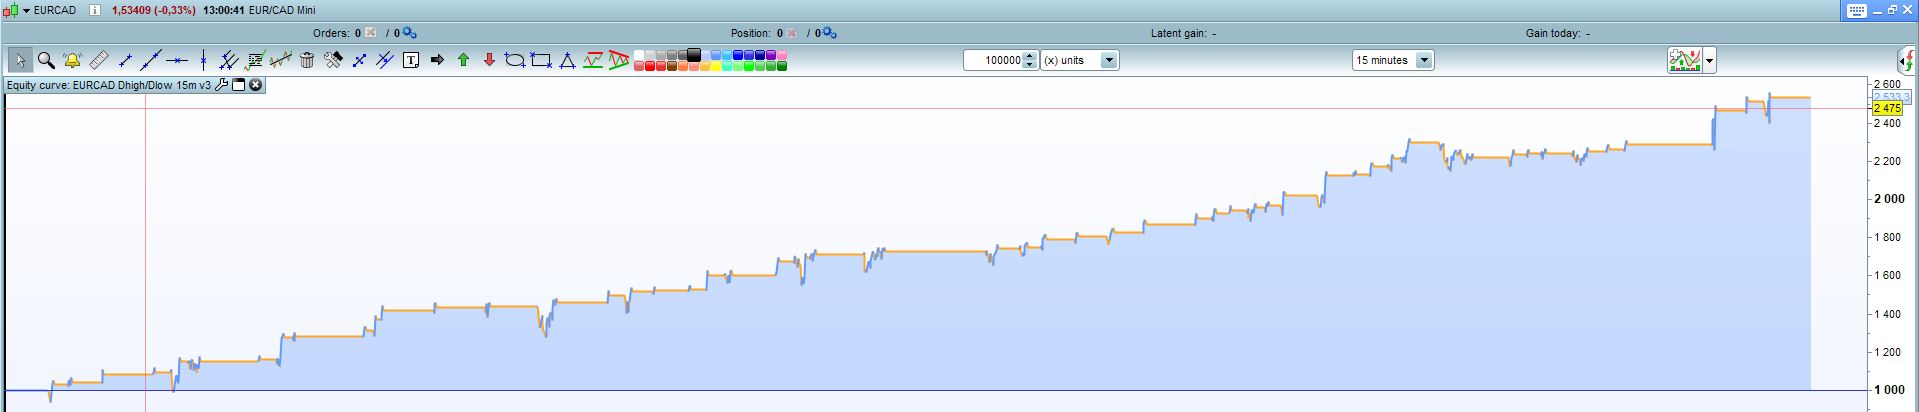
Task: Select the triangle drawing tool
Action: coord(567,60)
